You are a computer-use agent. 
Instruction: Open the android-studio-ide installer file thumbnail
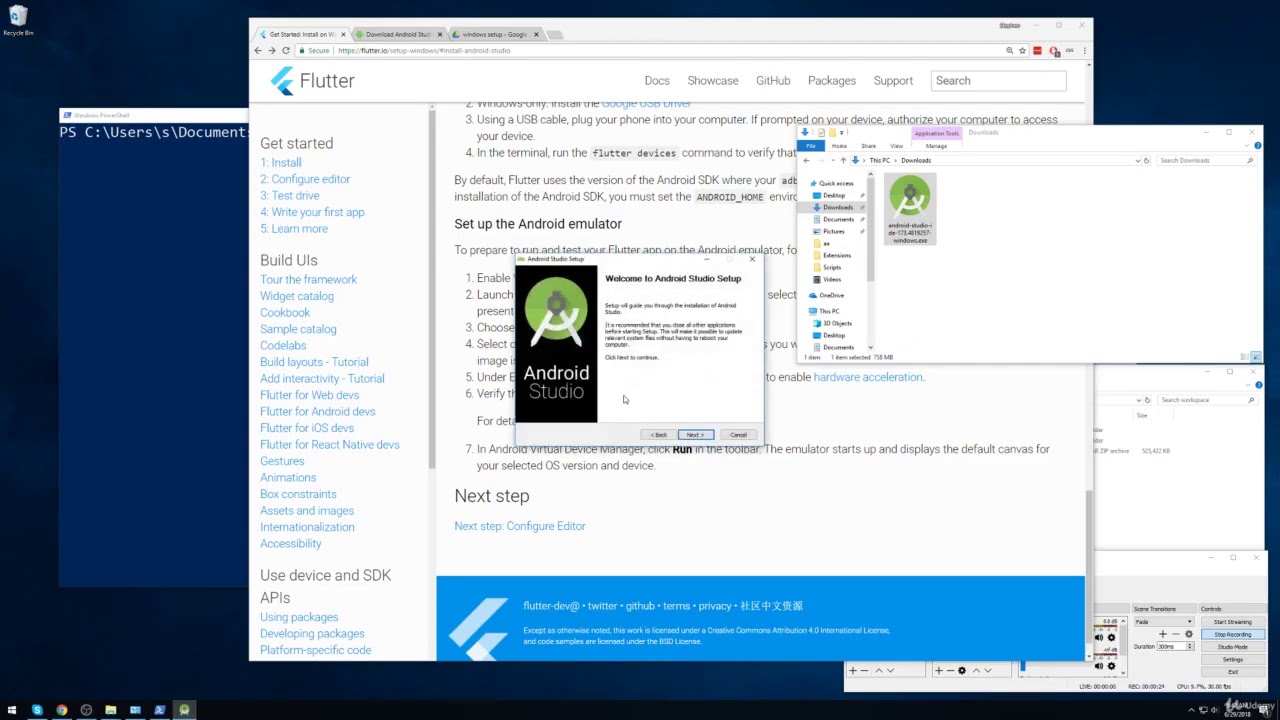click(910, 209)
